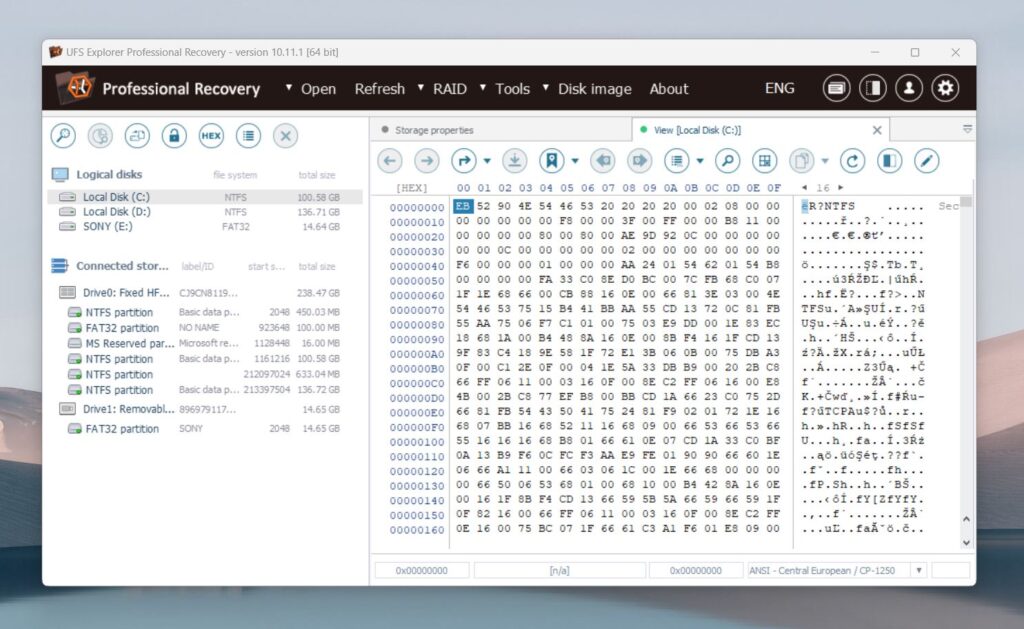Open the RAID menu

[449, 88]
